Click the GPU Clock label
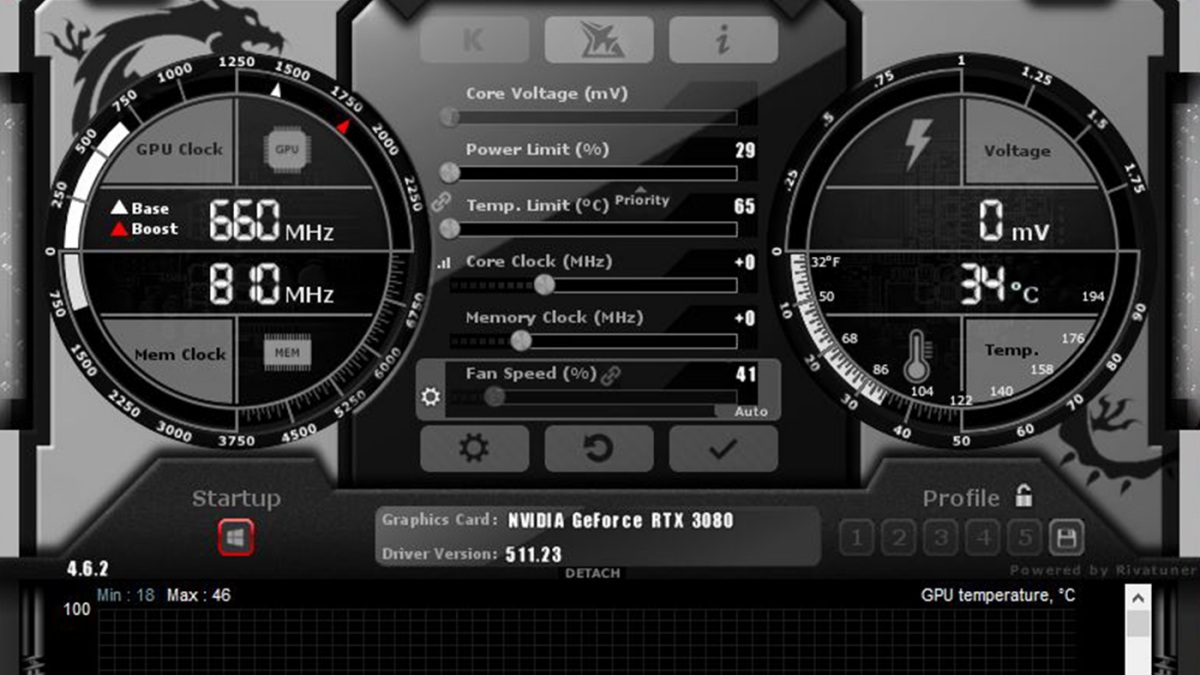The height and width of the screenshot is (675, 1200). pyautogui.click(x=180, y=149)
